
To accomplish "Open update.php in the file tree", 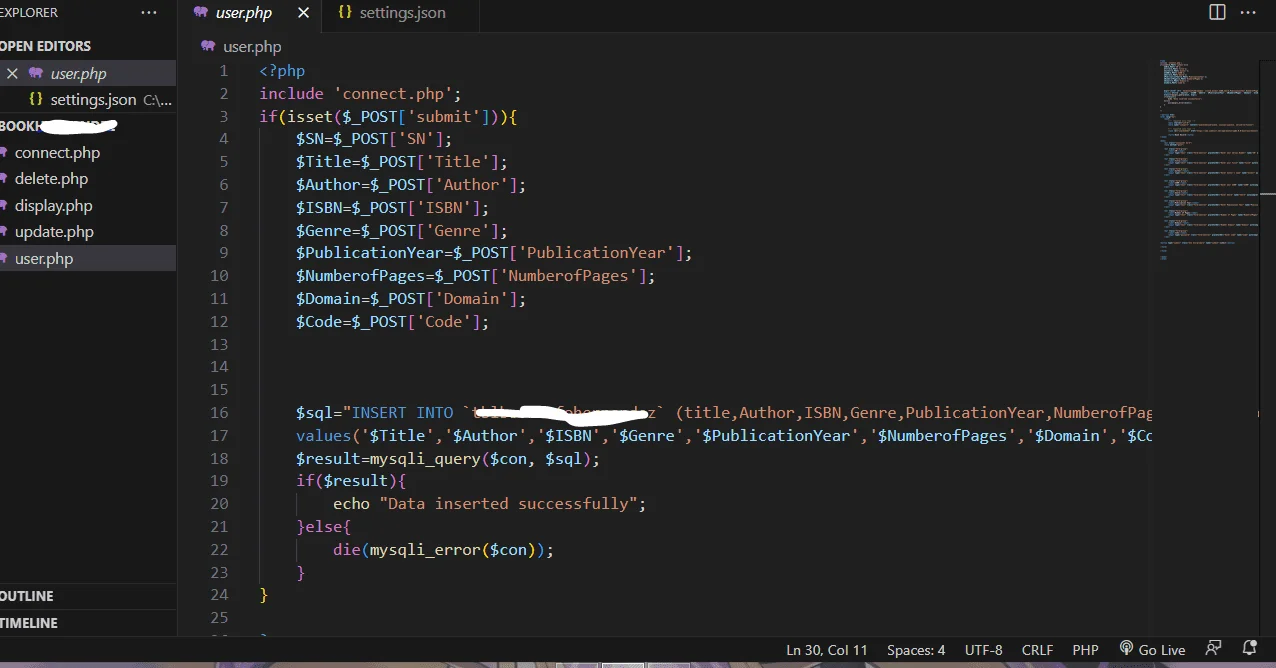I will [54, 232].
